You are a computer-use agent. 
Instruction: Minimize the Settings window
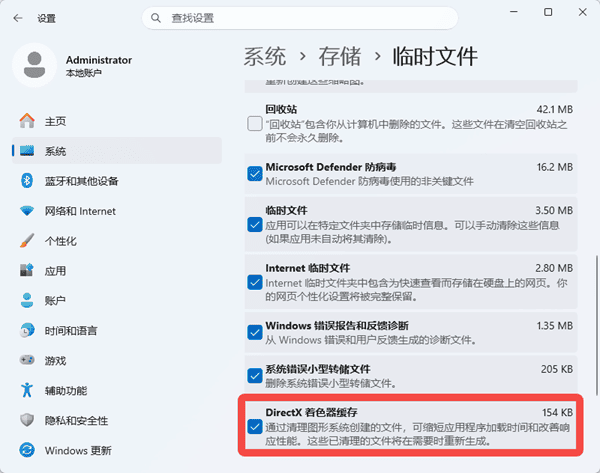514,12
